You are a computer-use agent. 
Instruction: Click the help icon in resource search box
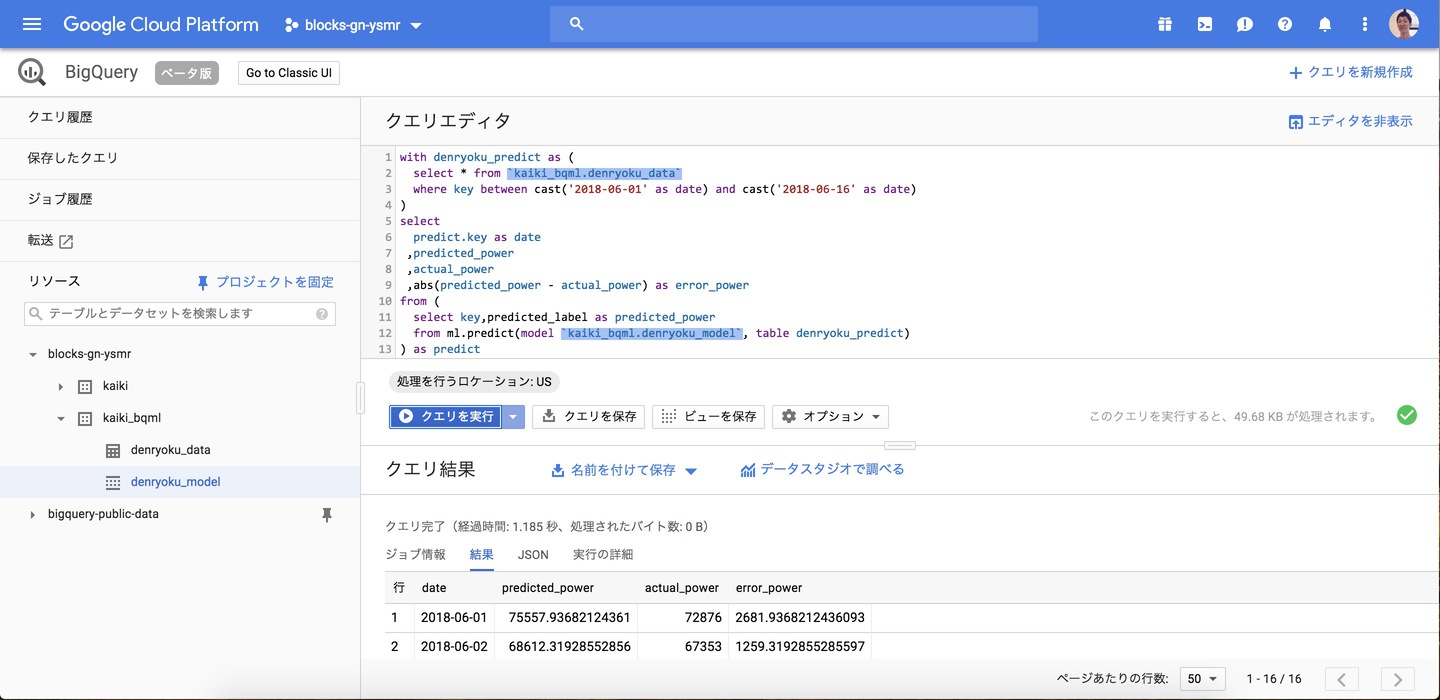coord(322,314)
